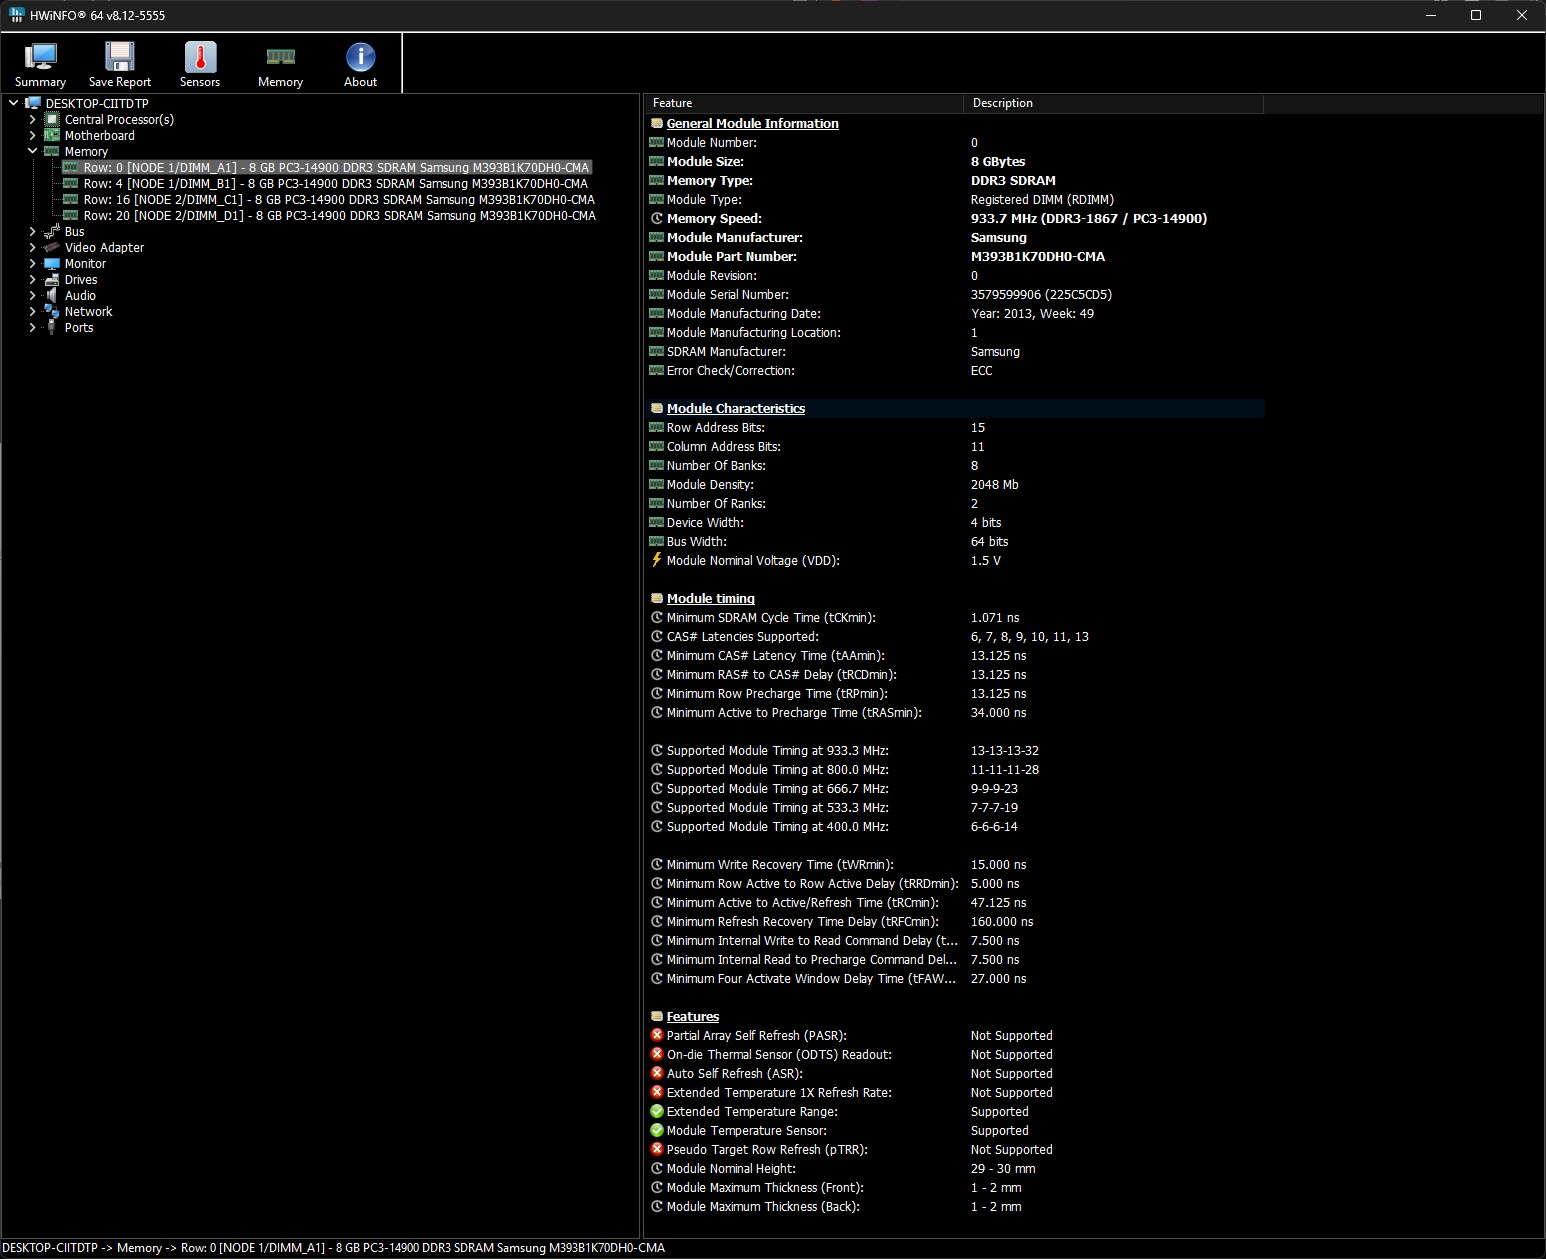The height and width of the screenshot is (1259, 1546).
Task: Expand the Network node
Action: (32, 311)
